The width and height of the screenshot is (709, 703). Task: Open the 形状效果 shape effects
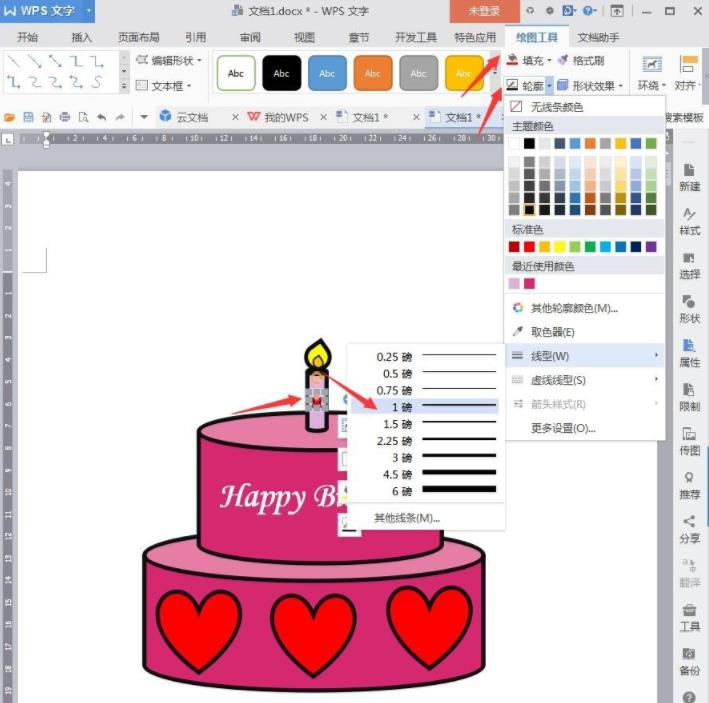tap(590, 85)
